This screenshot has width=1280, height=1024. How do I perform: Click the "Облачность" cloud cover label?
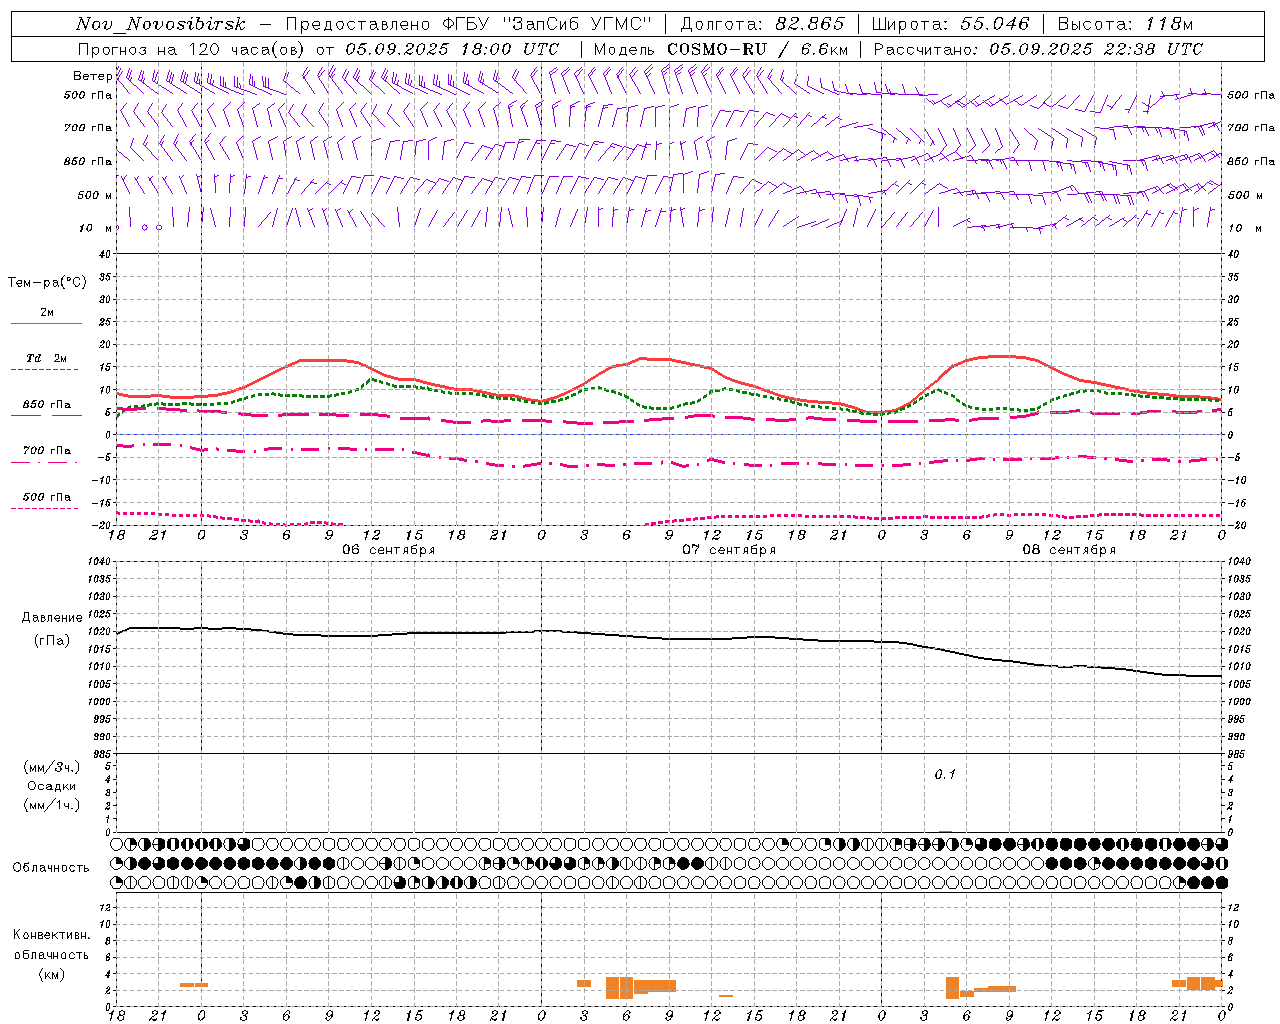[x=51, y=868]
